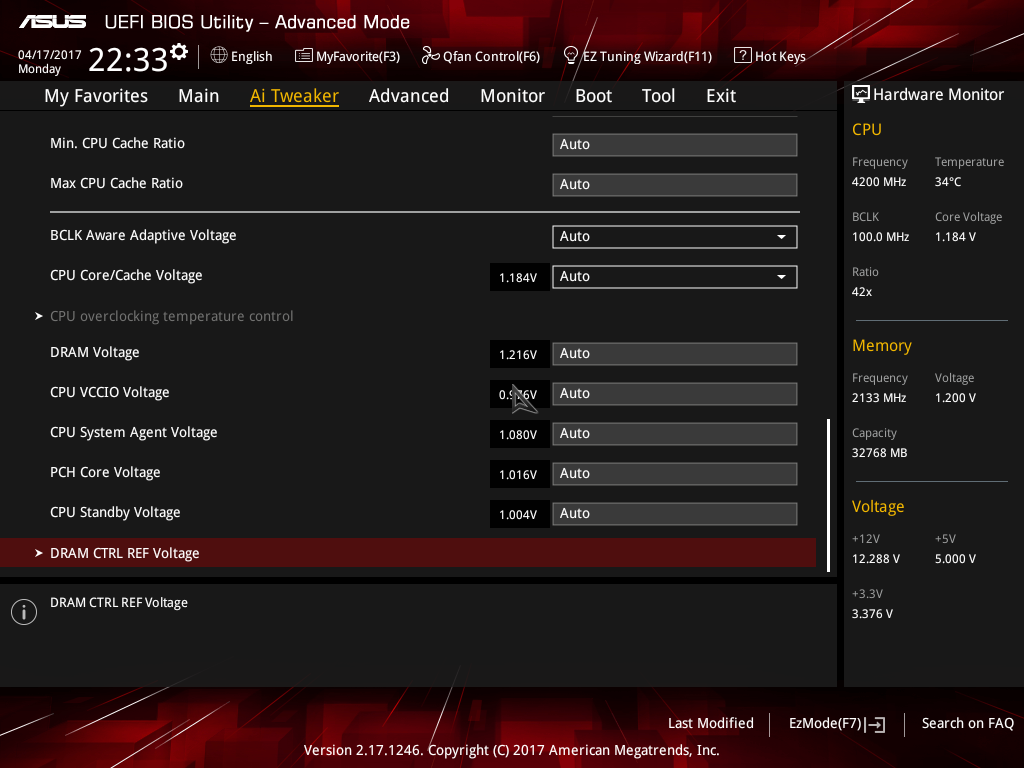Click the CPU System Agent Voltage label
The height and width of the screenshot is (768, 1024).
click(x=134, y=432)
